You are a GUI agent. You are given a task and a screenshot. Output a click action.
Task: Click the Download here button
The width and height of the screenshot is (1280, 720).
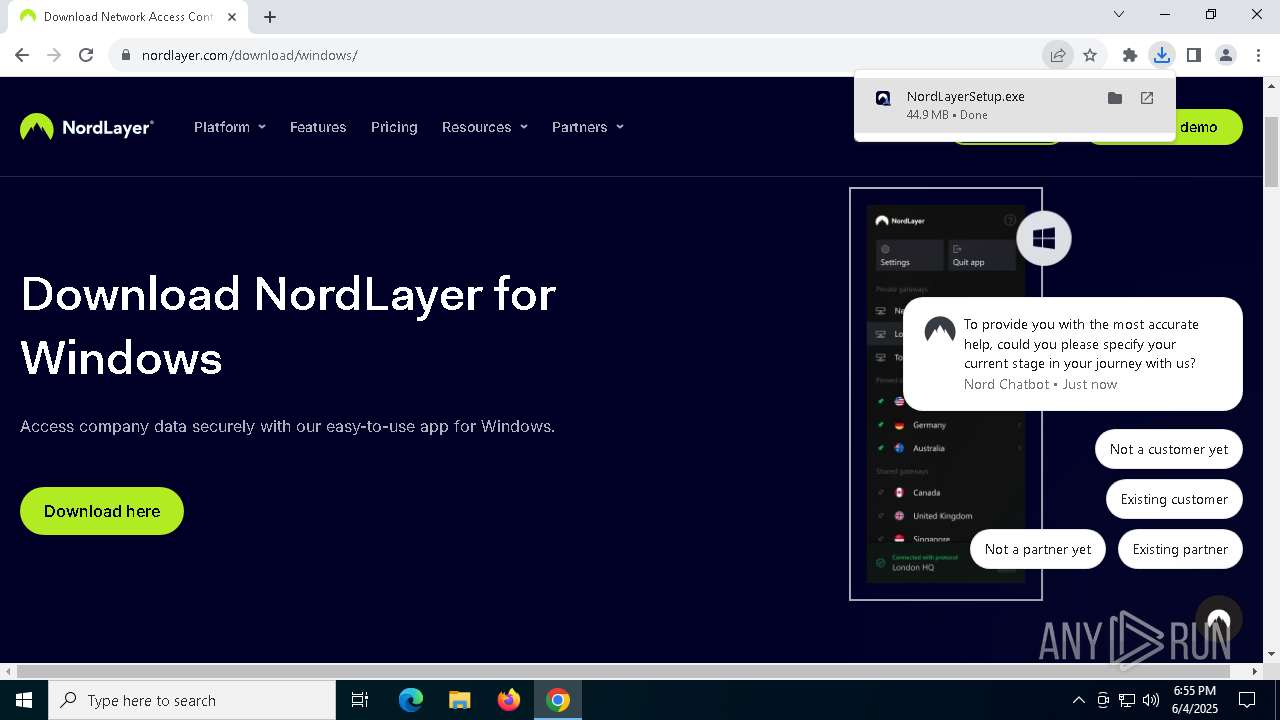point(102,511)
